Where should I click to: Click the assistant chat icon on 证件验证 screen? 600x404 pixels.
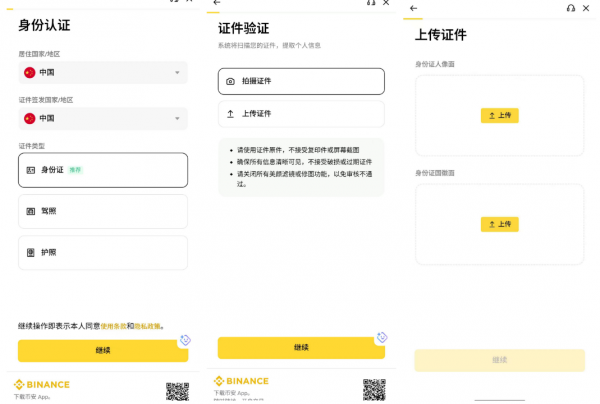[382, 337]
